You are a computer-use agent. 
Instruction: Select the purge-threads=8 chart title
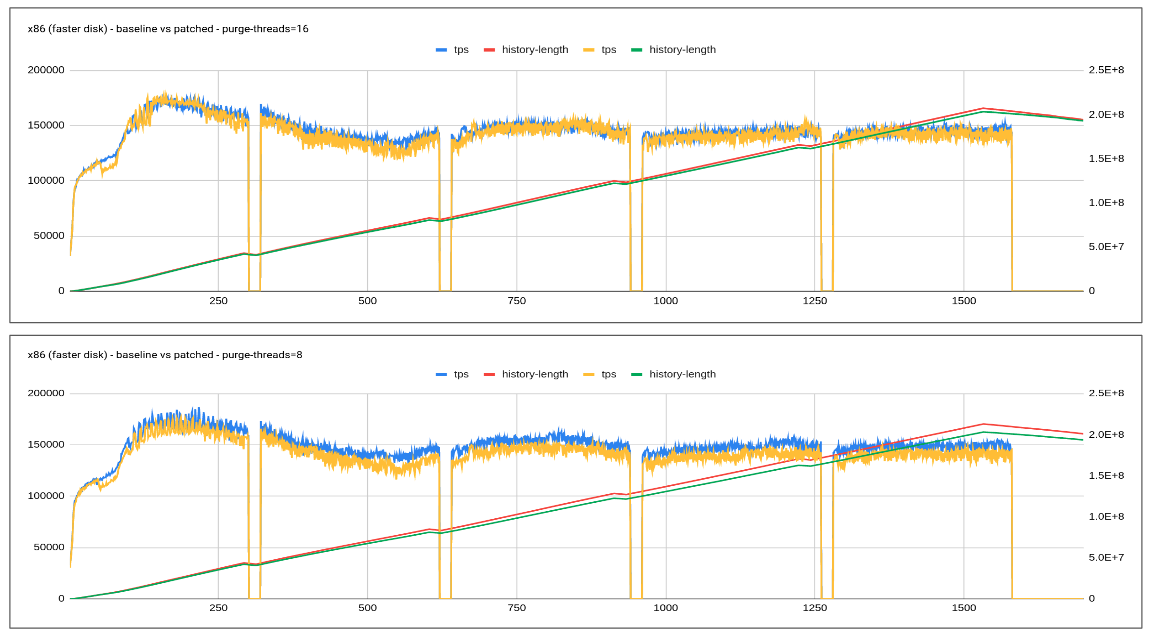tap(165, 355)
